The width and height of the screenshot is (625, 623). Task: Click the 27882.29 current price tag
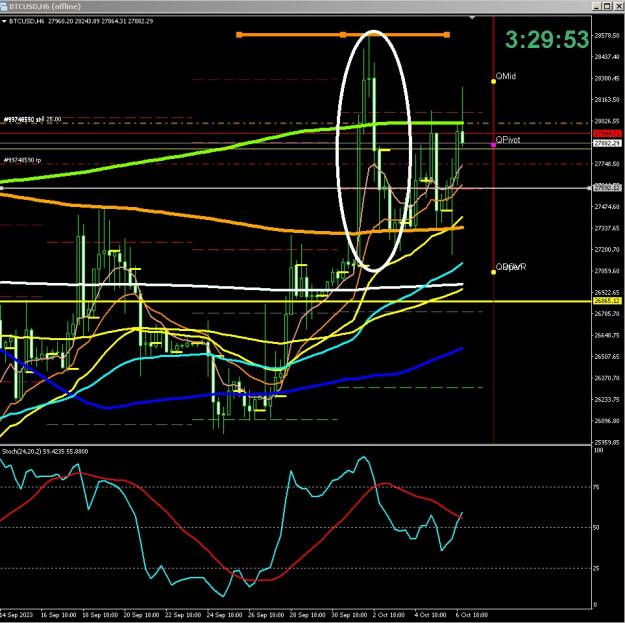(x=607, y=143)
